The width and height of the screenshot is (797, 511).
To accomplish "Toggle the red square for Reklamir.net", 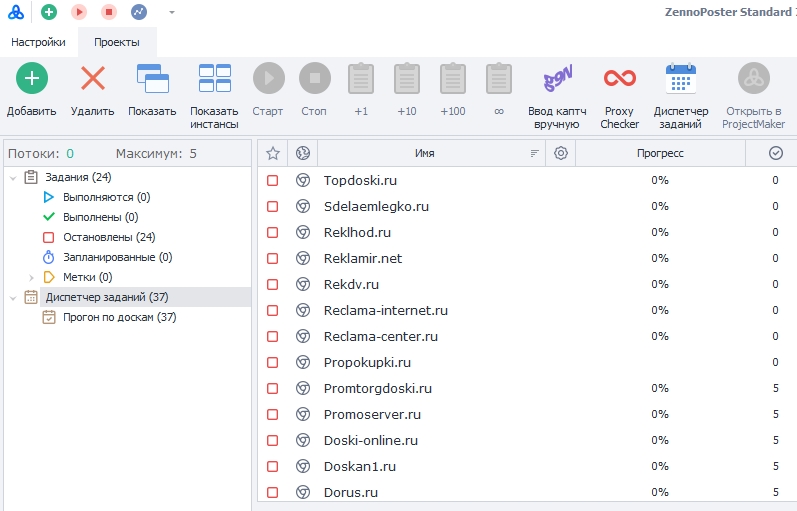I will [273, 258].
